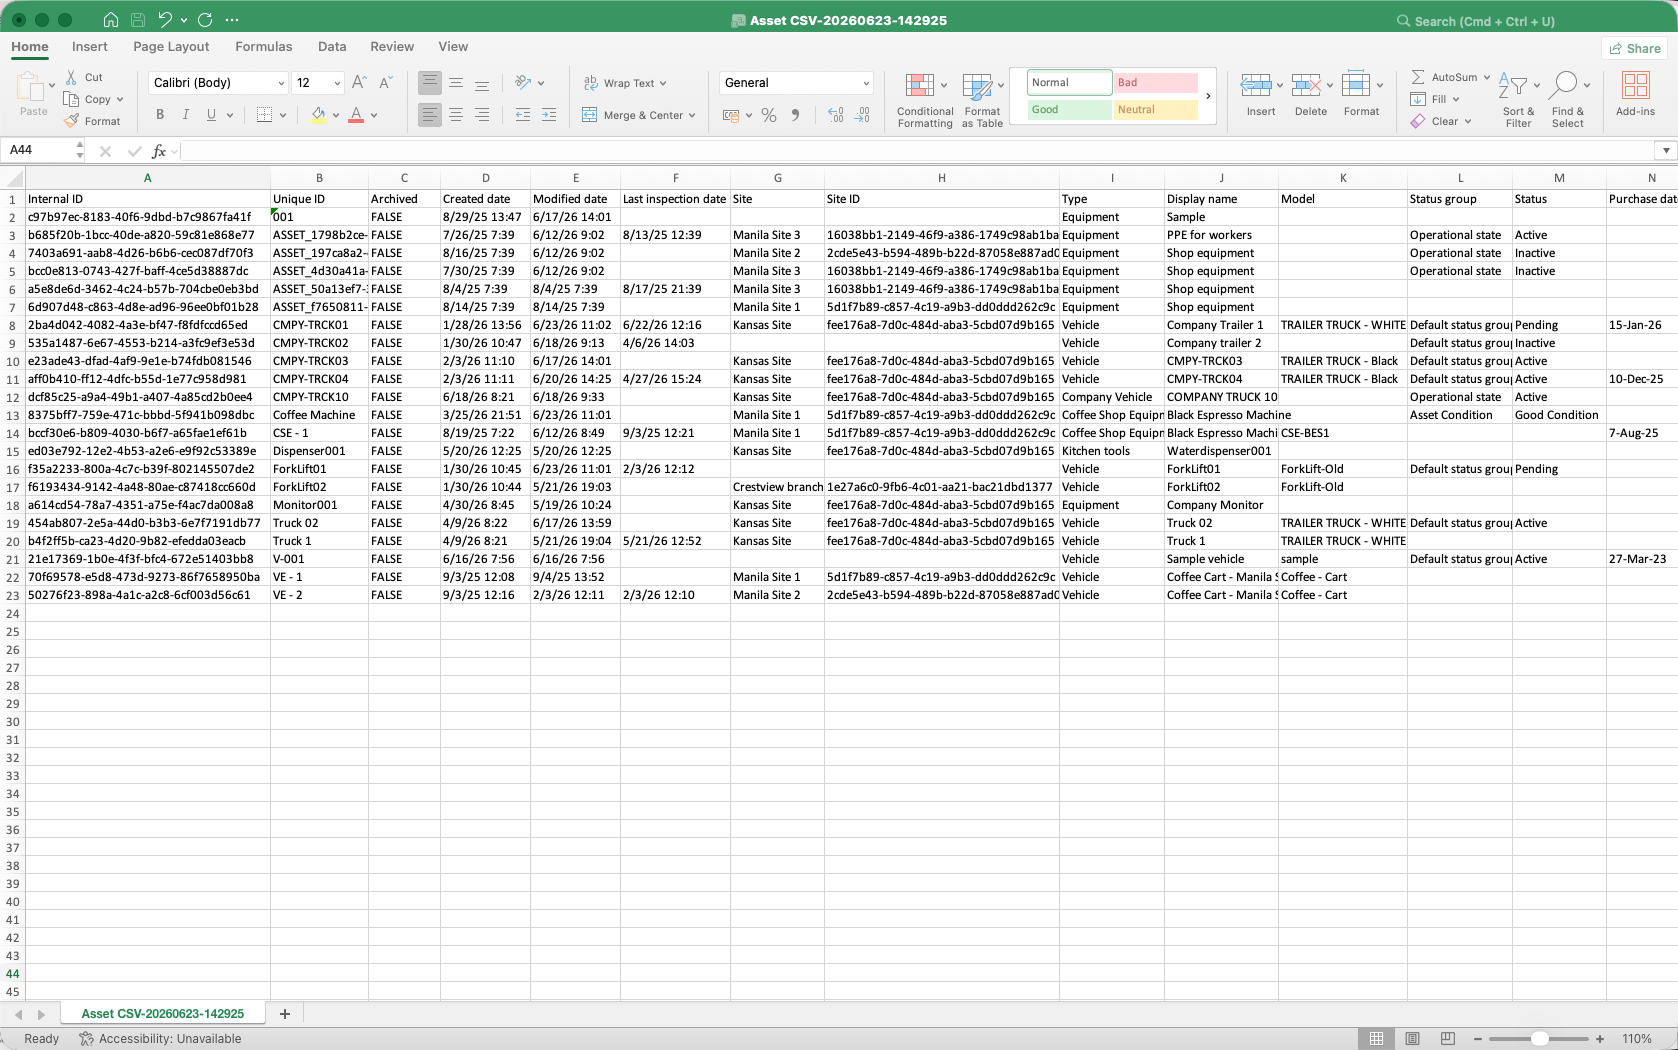Screen dimensions: 1678x1050
Task: Redo the last action
Action: [x=205, y=20]
